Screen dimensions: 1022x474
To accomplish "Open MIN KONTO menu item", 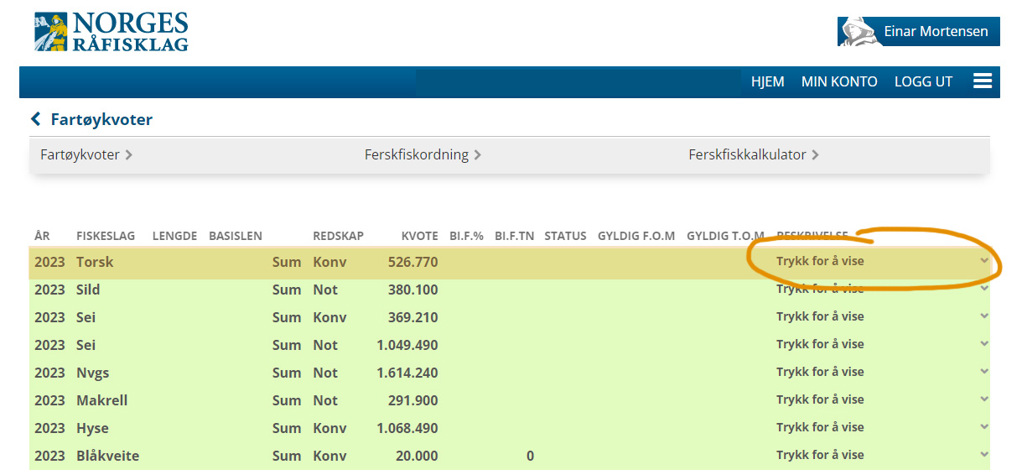I will pos(839,82).
